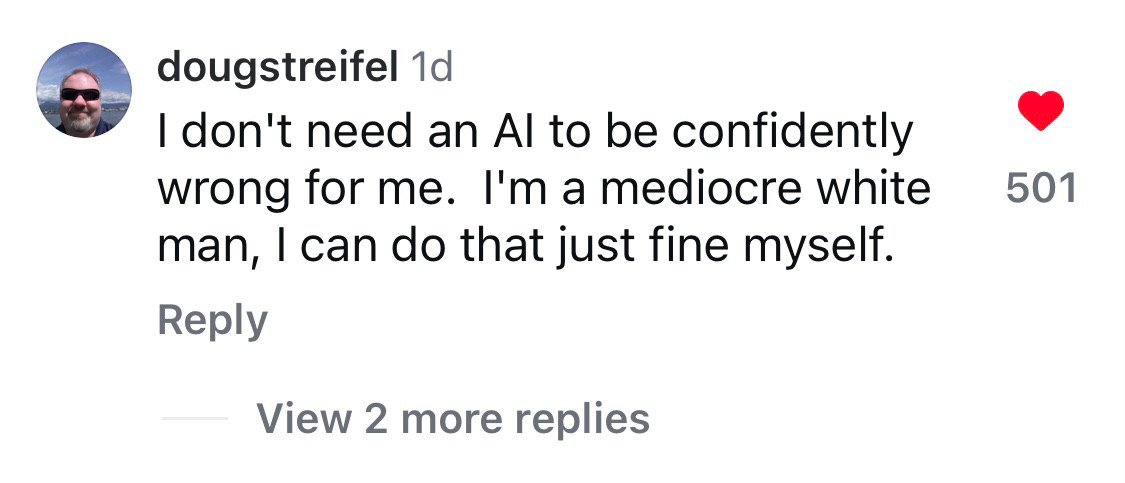Unlike the comment via red heart
This screenshot has width=1125, height=483.
coord(1040,111)
